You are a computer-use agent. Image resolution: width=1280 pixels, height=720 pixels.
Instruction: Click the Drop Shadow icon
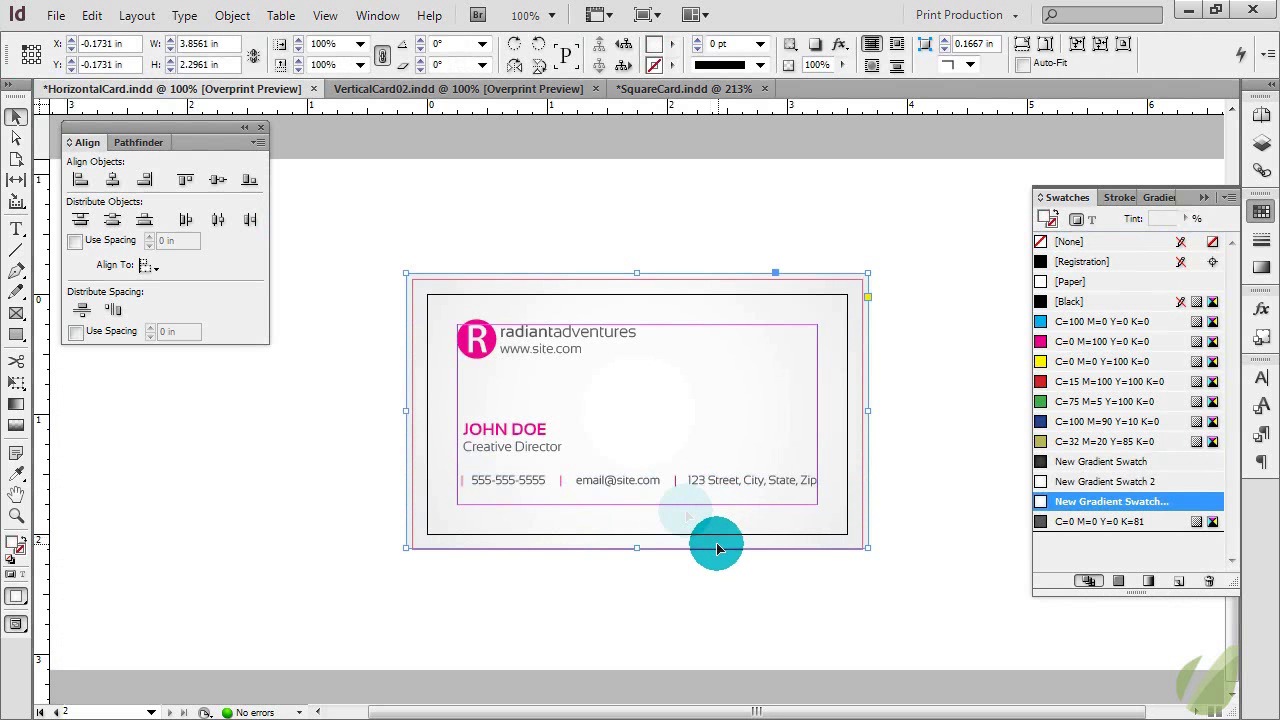pos(815,44)
